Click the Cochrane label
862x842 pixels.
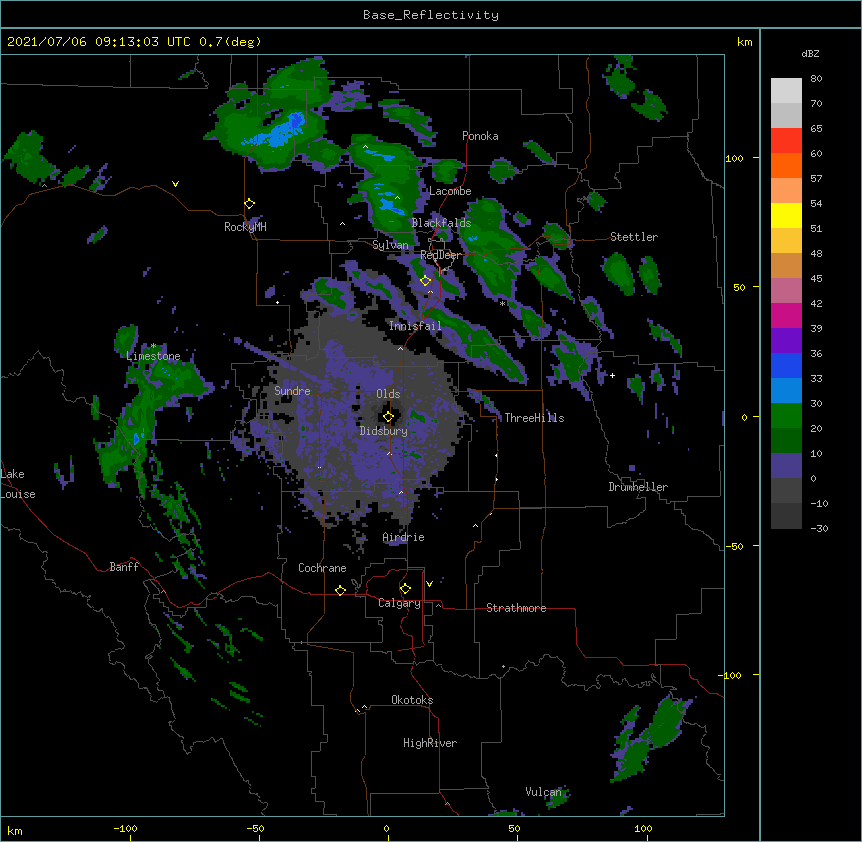click(x=322, y=568)
